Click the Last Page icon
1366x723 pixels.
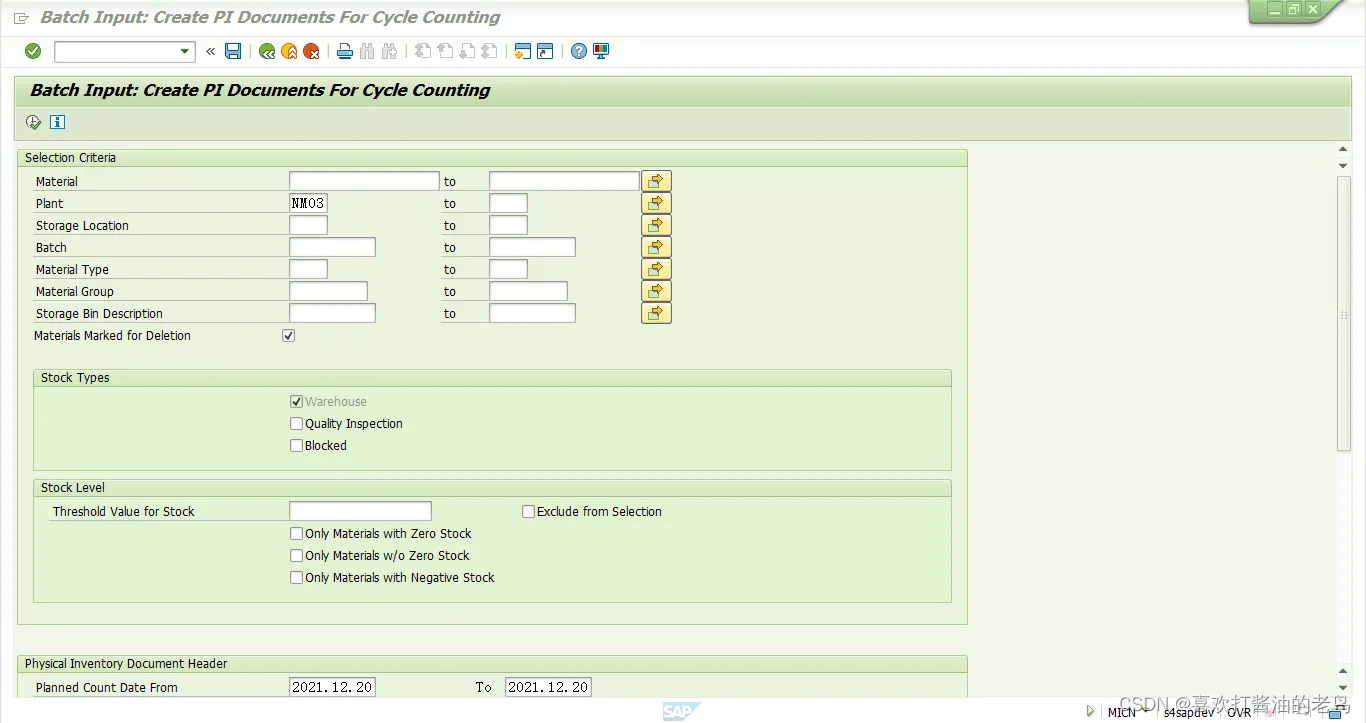(x=489, y=51)
